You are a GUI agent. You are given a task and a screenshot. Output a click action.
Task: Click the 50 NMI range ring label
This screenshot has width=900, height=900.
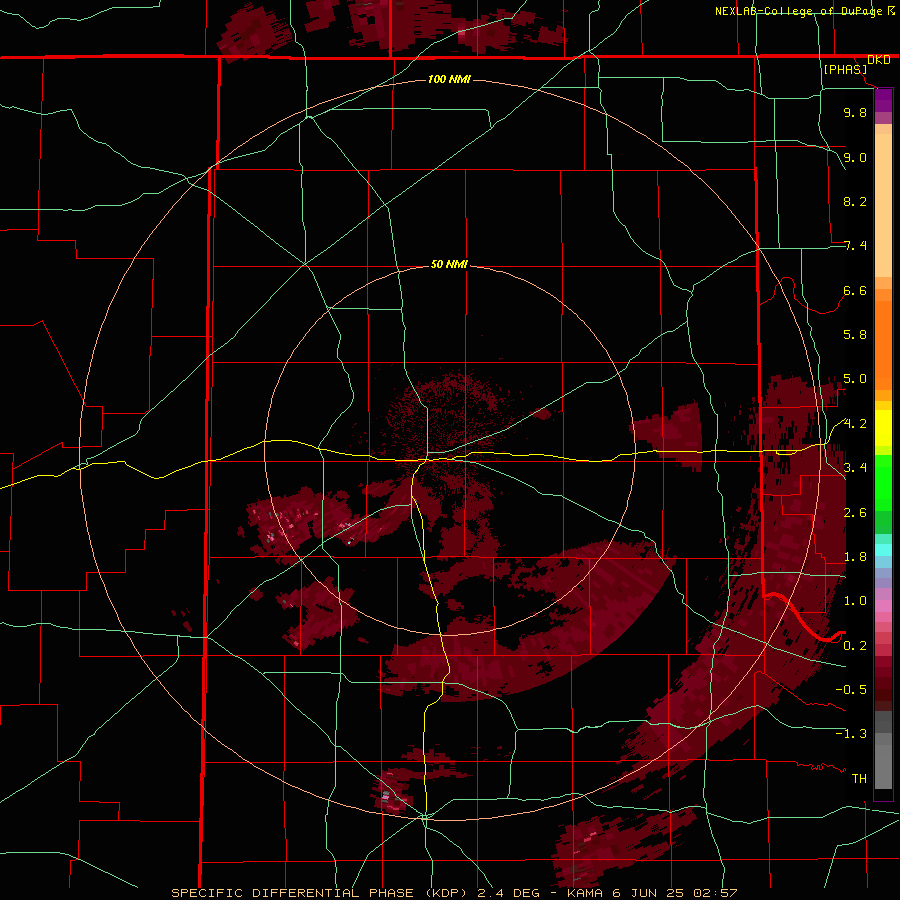point(449,264)
